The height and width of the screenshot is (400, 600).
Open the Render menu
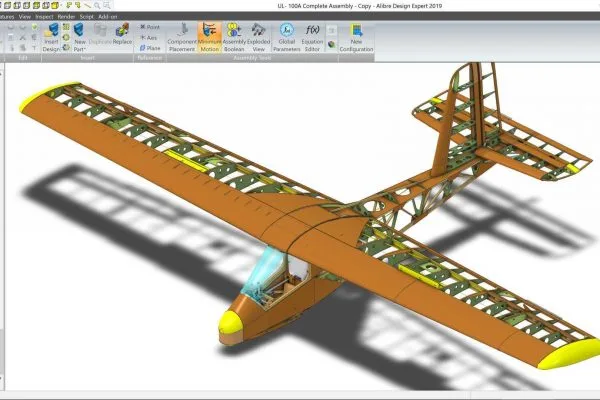66,17
